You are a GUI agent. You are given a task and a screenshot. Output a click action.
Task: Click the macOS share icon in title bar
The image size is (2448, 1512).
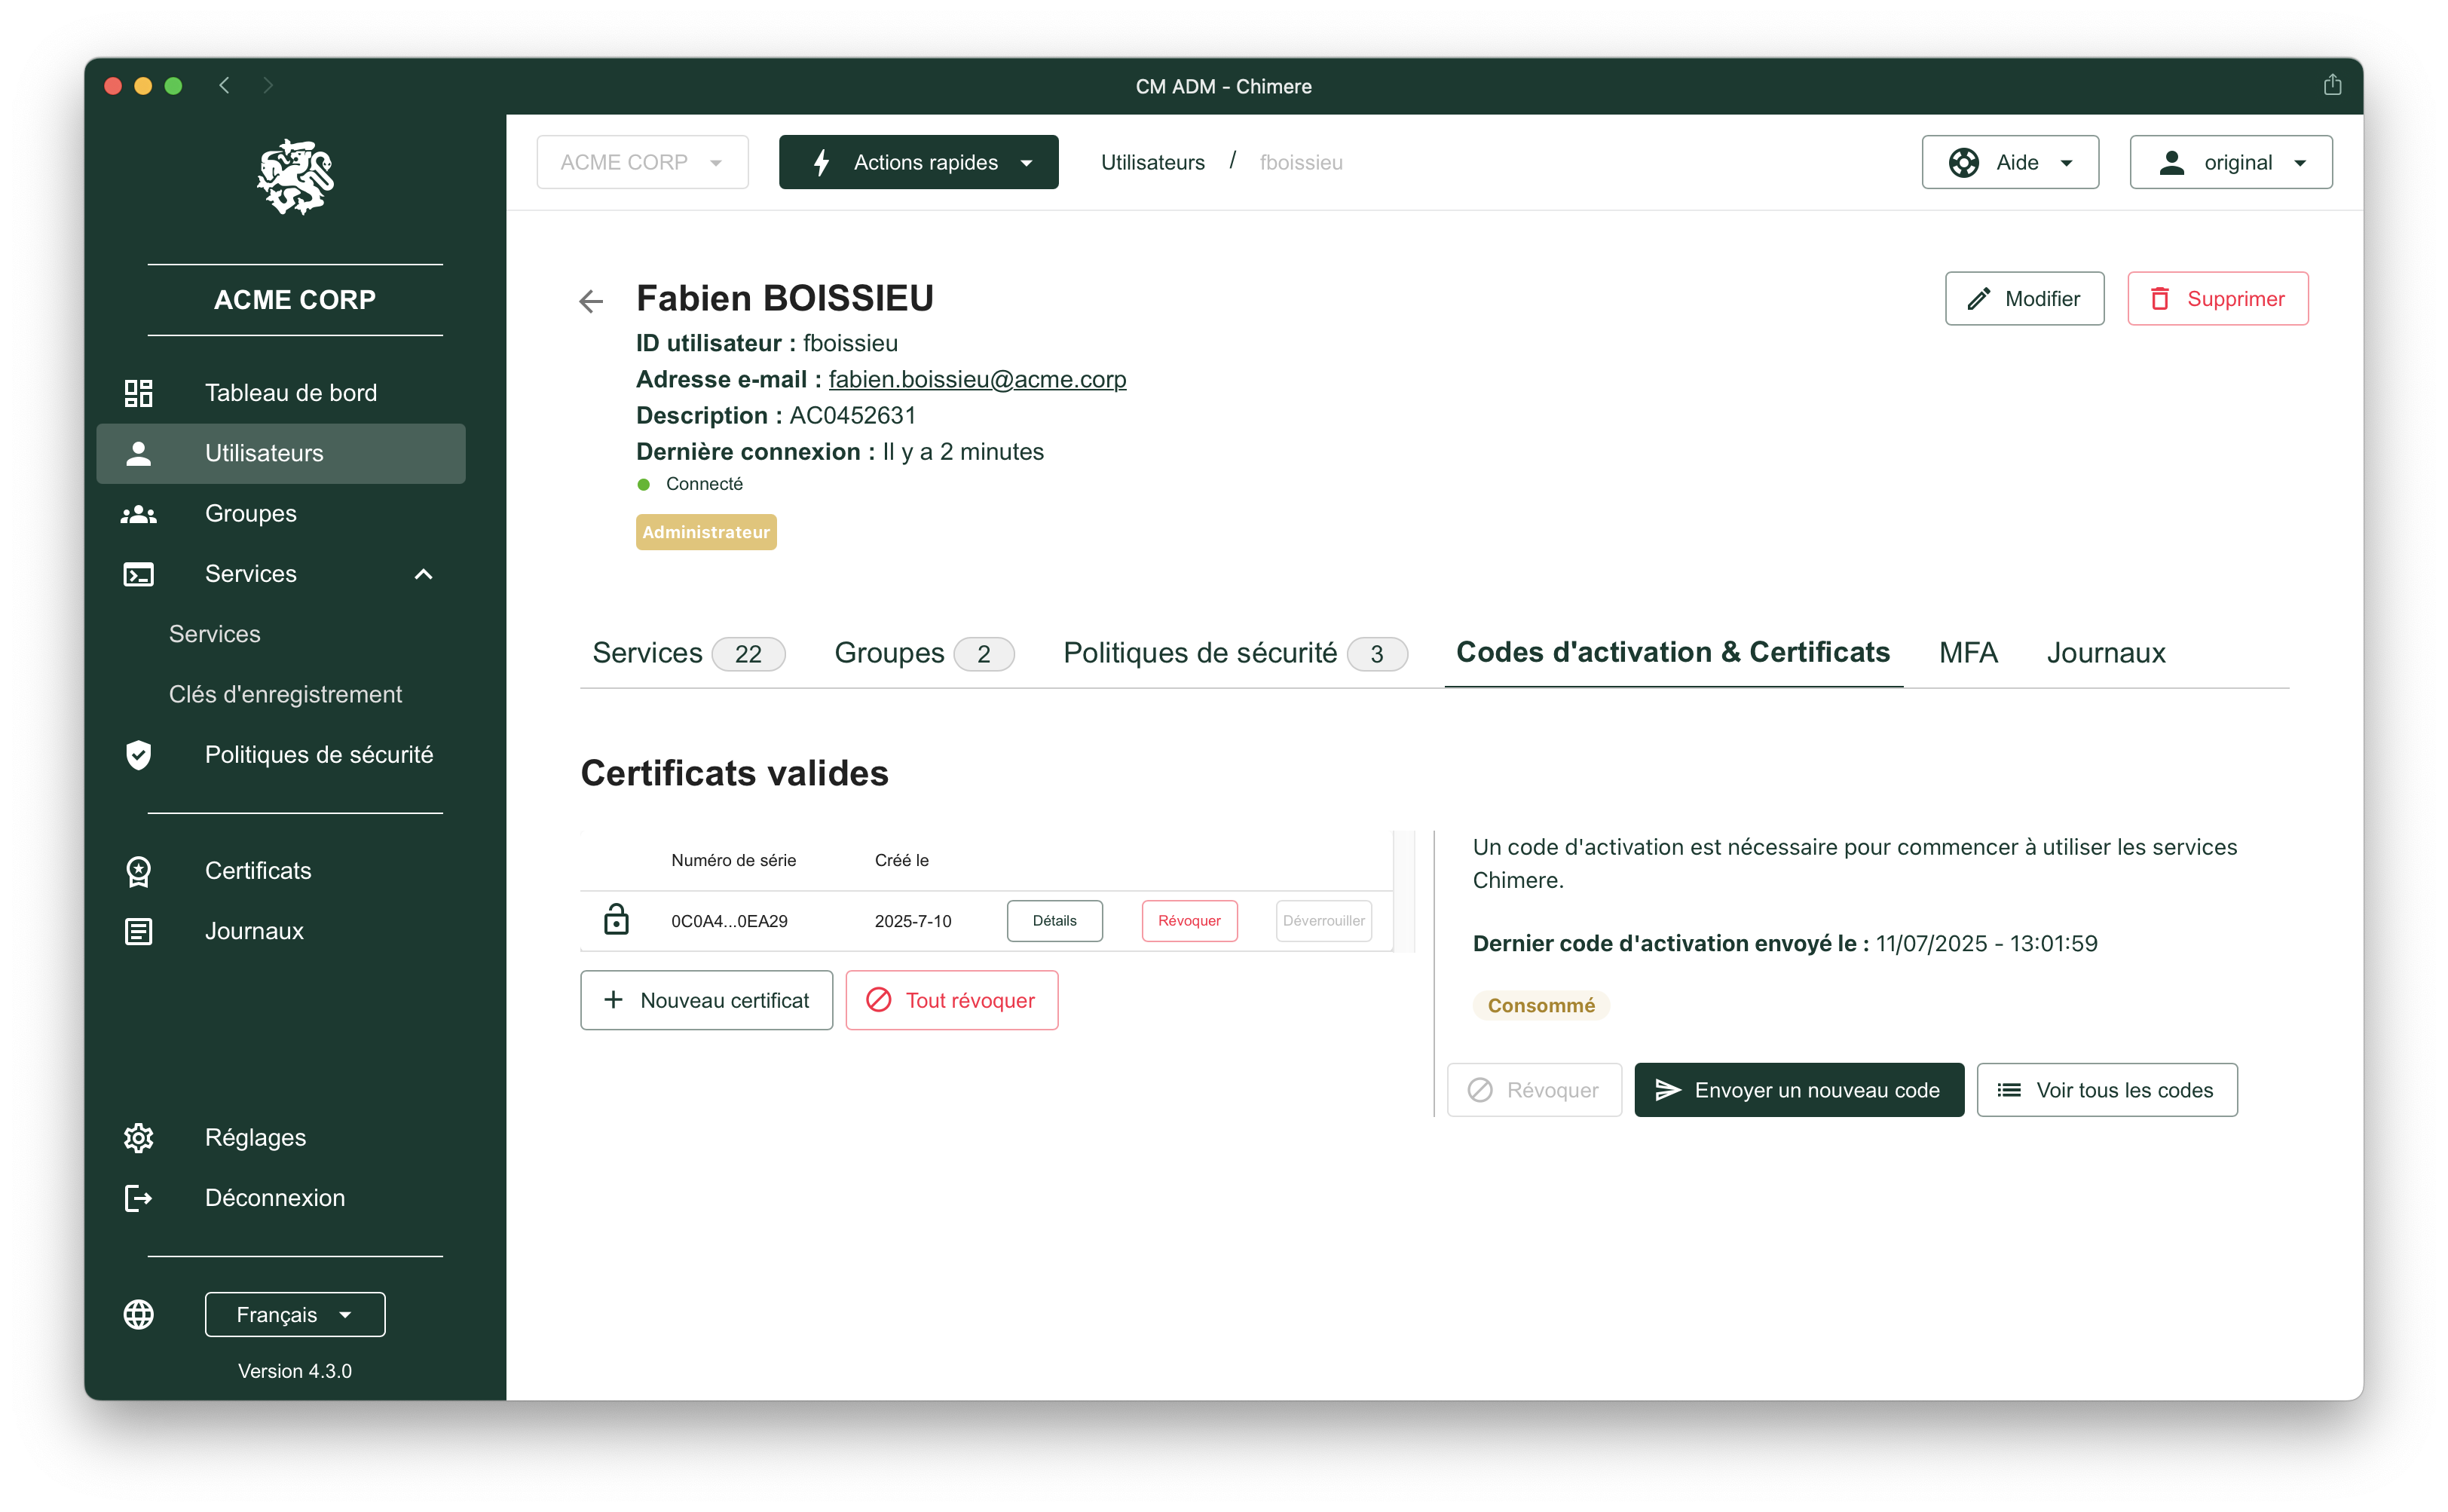point(2332,85)
